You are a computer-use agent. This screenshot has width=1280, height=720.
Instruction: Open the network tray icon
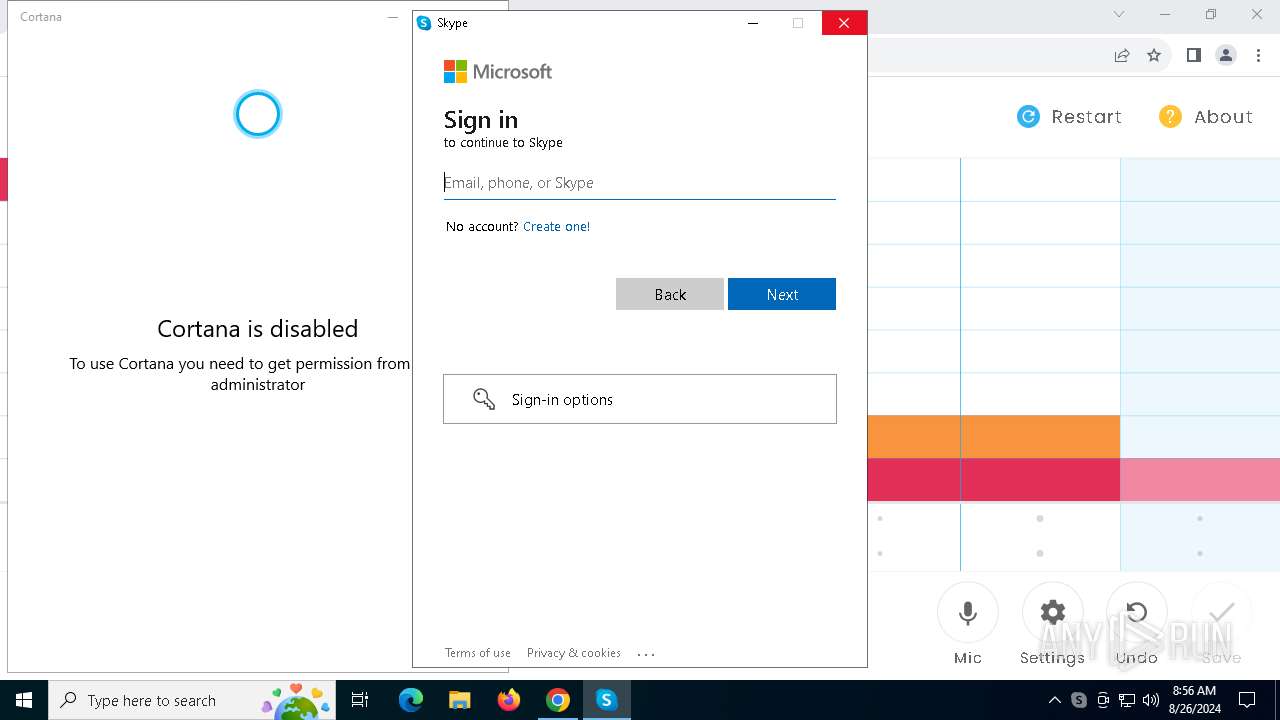point(1127,700)
